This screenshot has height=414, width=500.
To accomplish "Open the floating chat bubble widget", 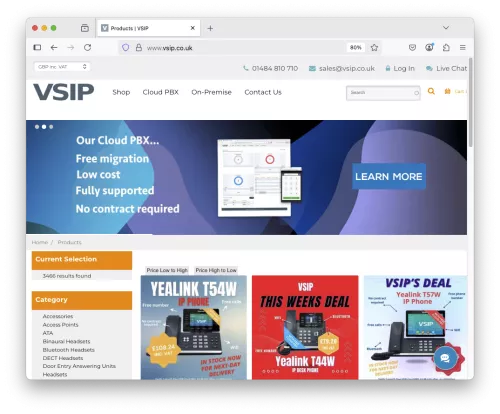I will [445, 358].
